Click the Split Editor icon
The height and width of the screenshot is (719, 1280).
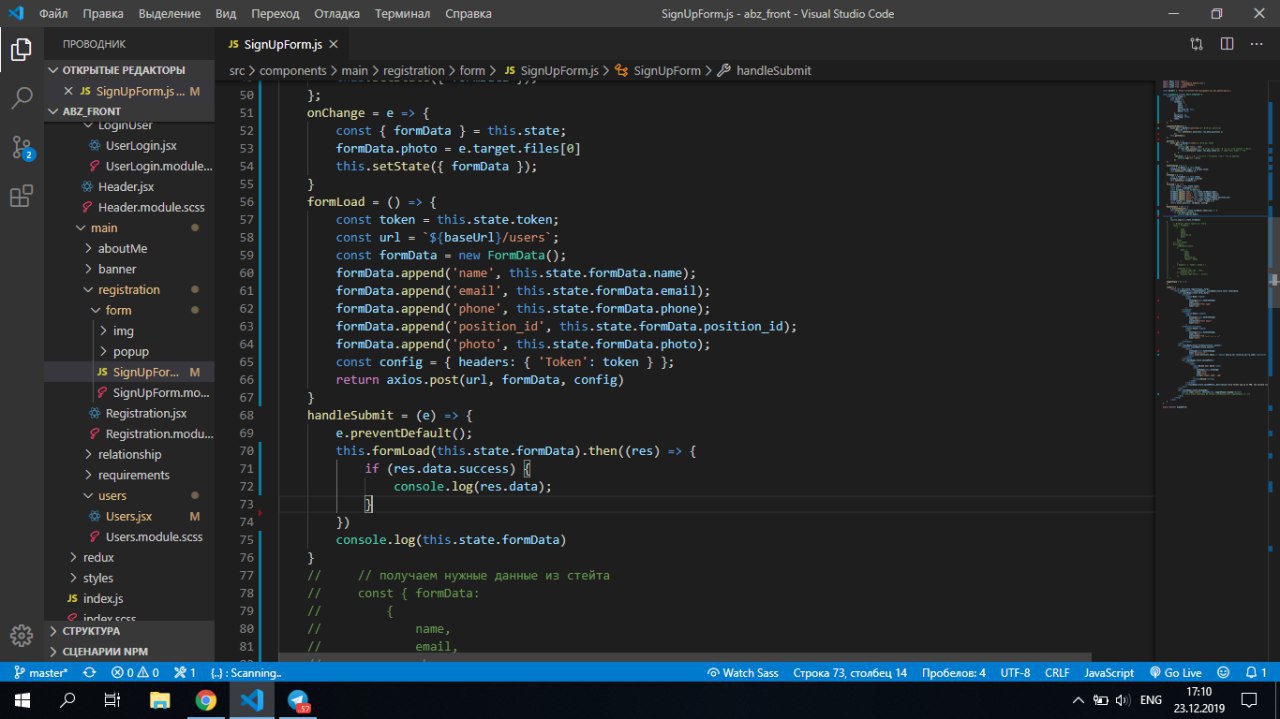(1227, 44)
